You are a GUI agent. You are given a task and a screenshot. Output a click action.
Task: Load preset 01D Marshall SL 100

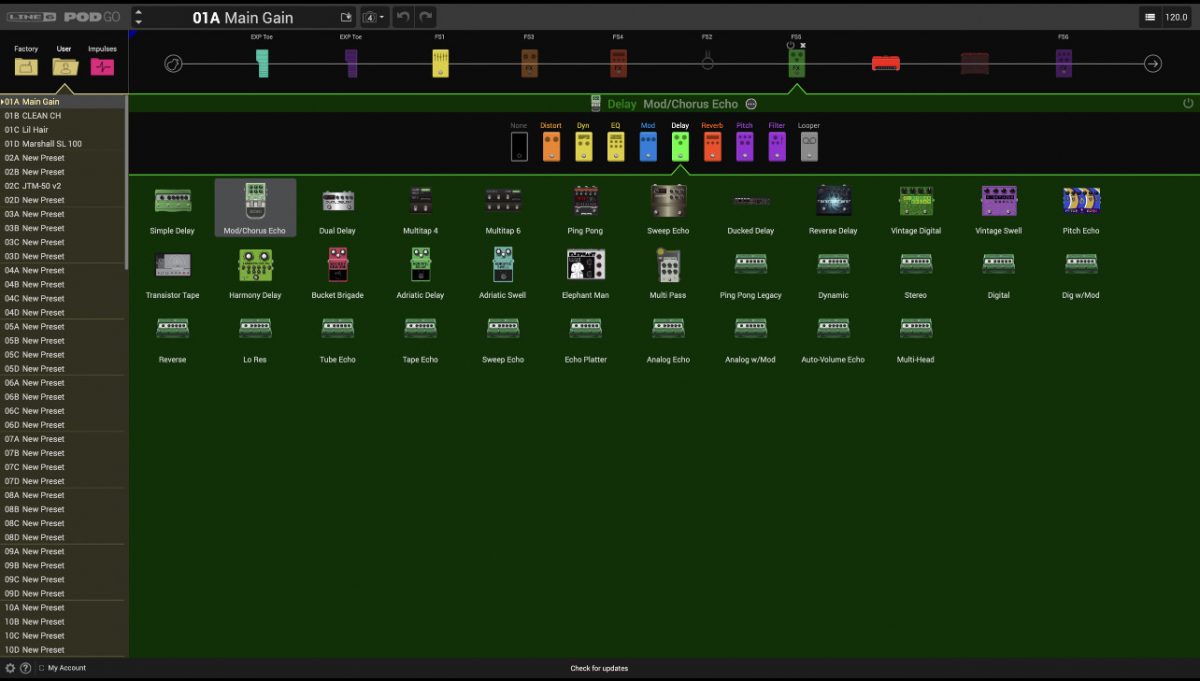(x=62, y=144)
